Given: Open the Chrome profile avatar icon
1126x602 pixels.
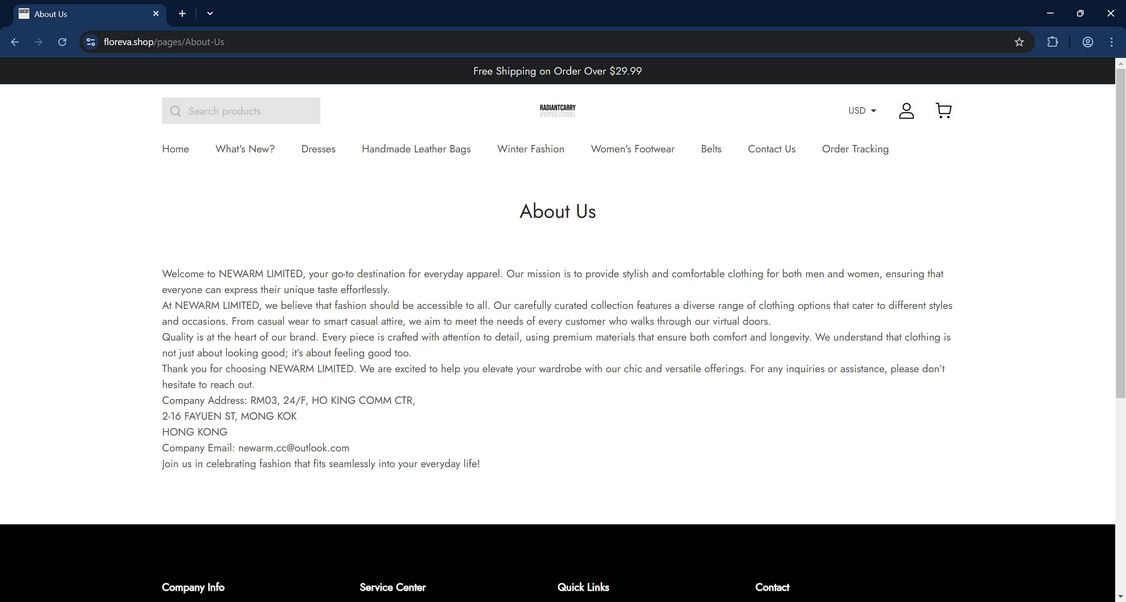Looking at the screenshot, I should tap(1088, 42).
